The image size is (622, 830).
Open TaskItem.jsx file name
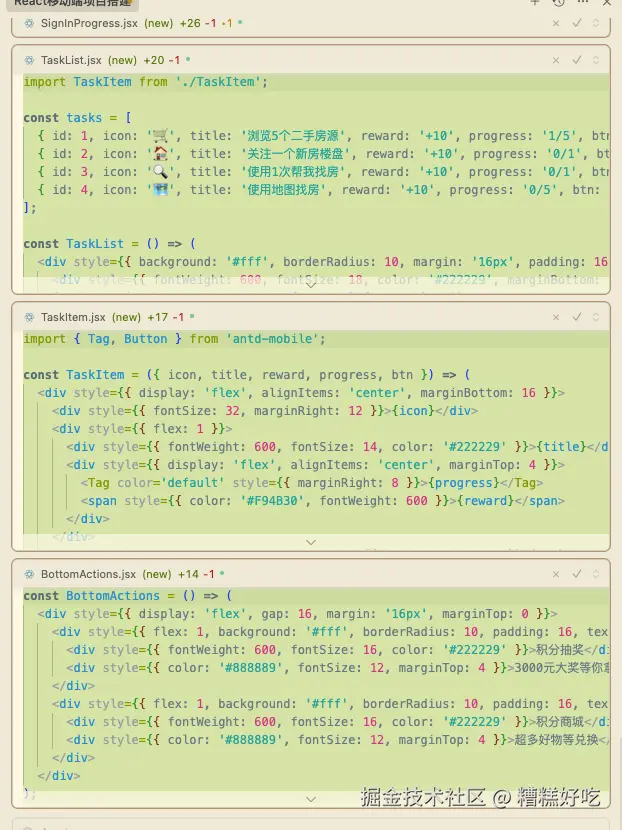point(73,317)
